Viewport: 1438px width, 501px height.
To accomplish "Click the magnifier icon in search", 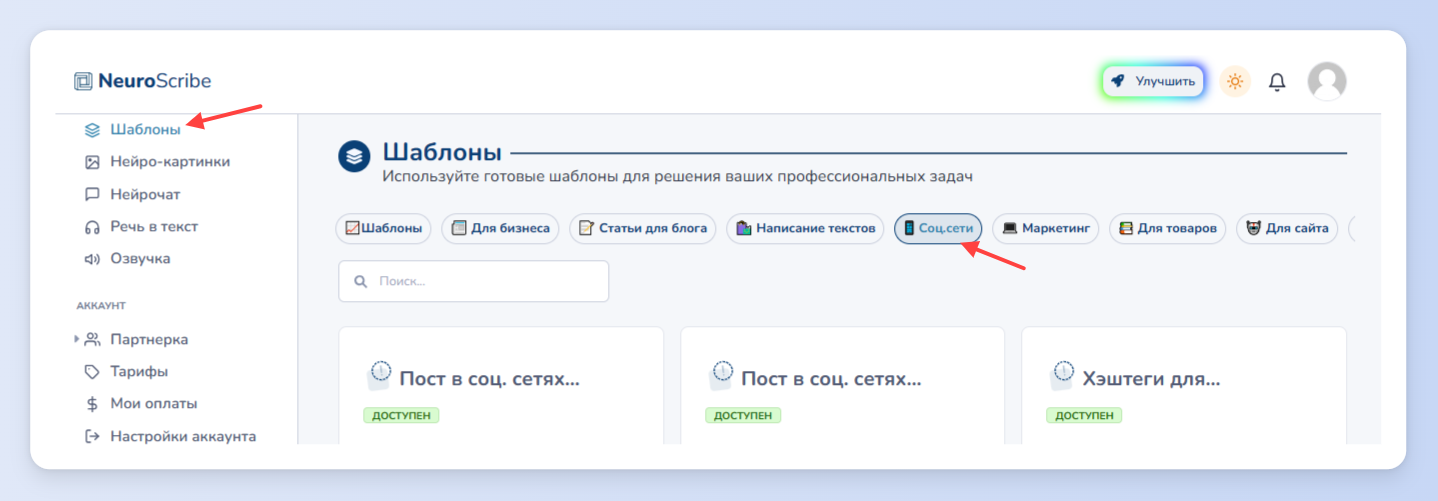I will click(360, 281).
